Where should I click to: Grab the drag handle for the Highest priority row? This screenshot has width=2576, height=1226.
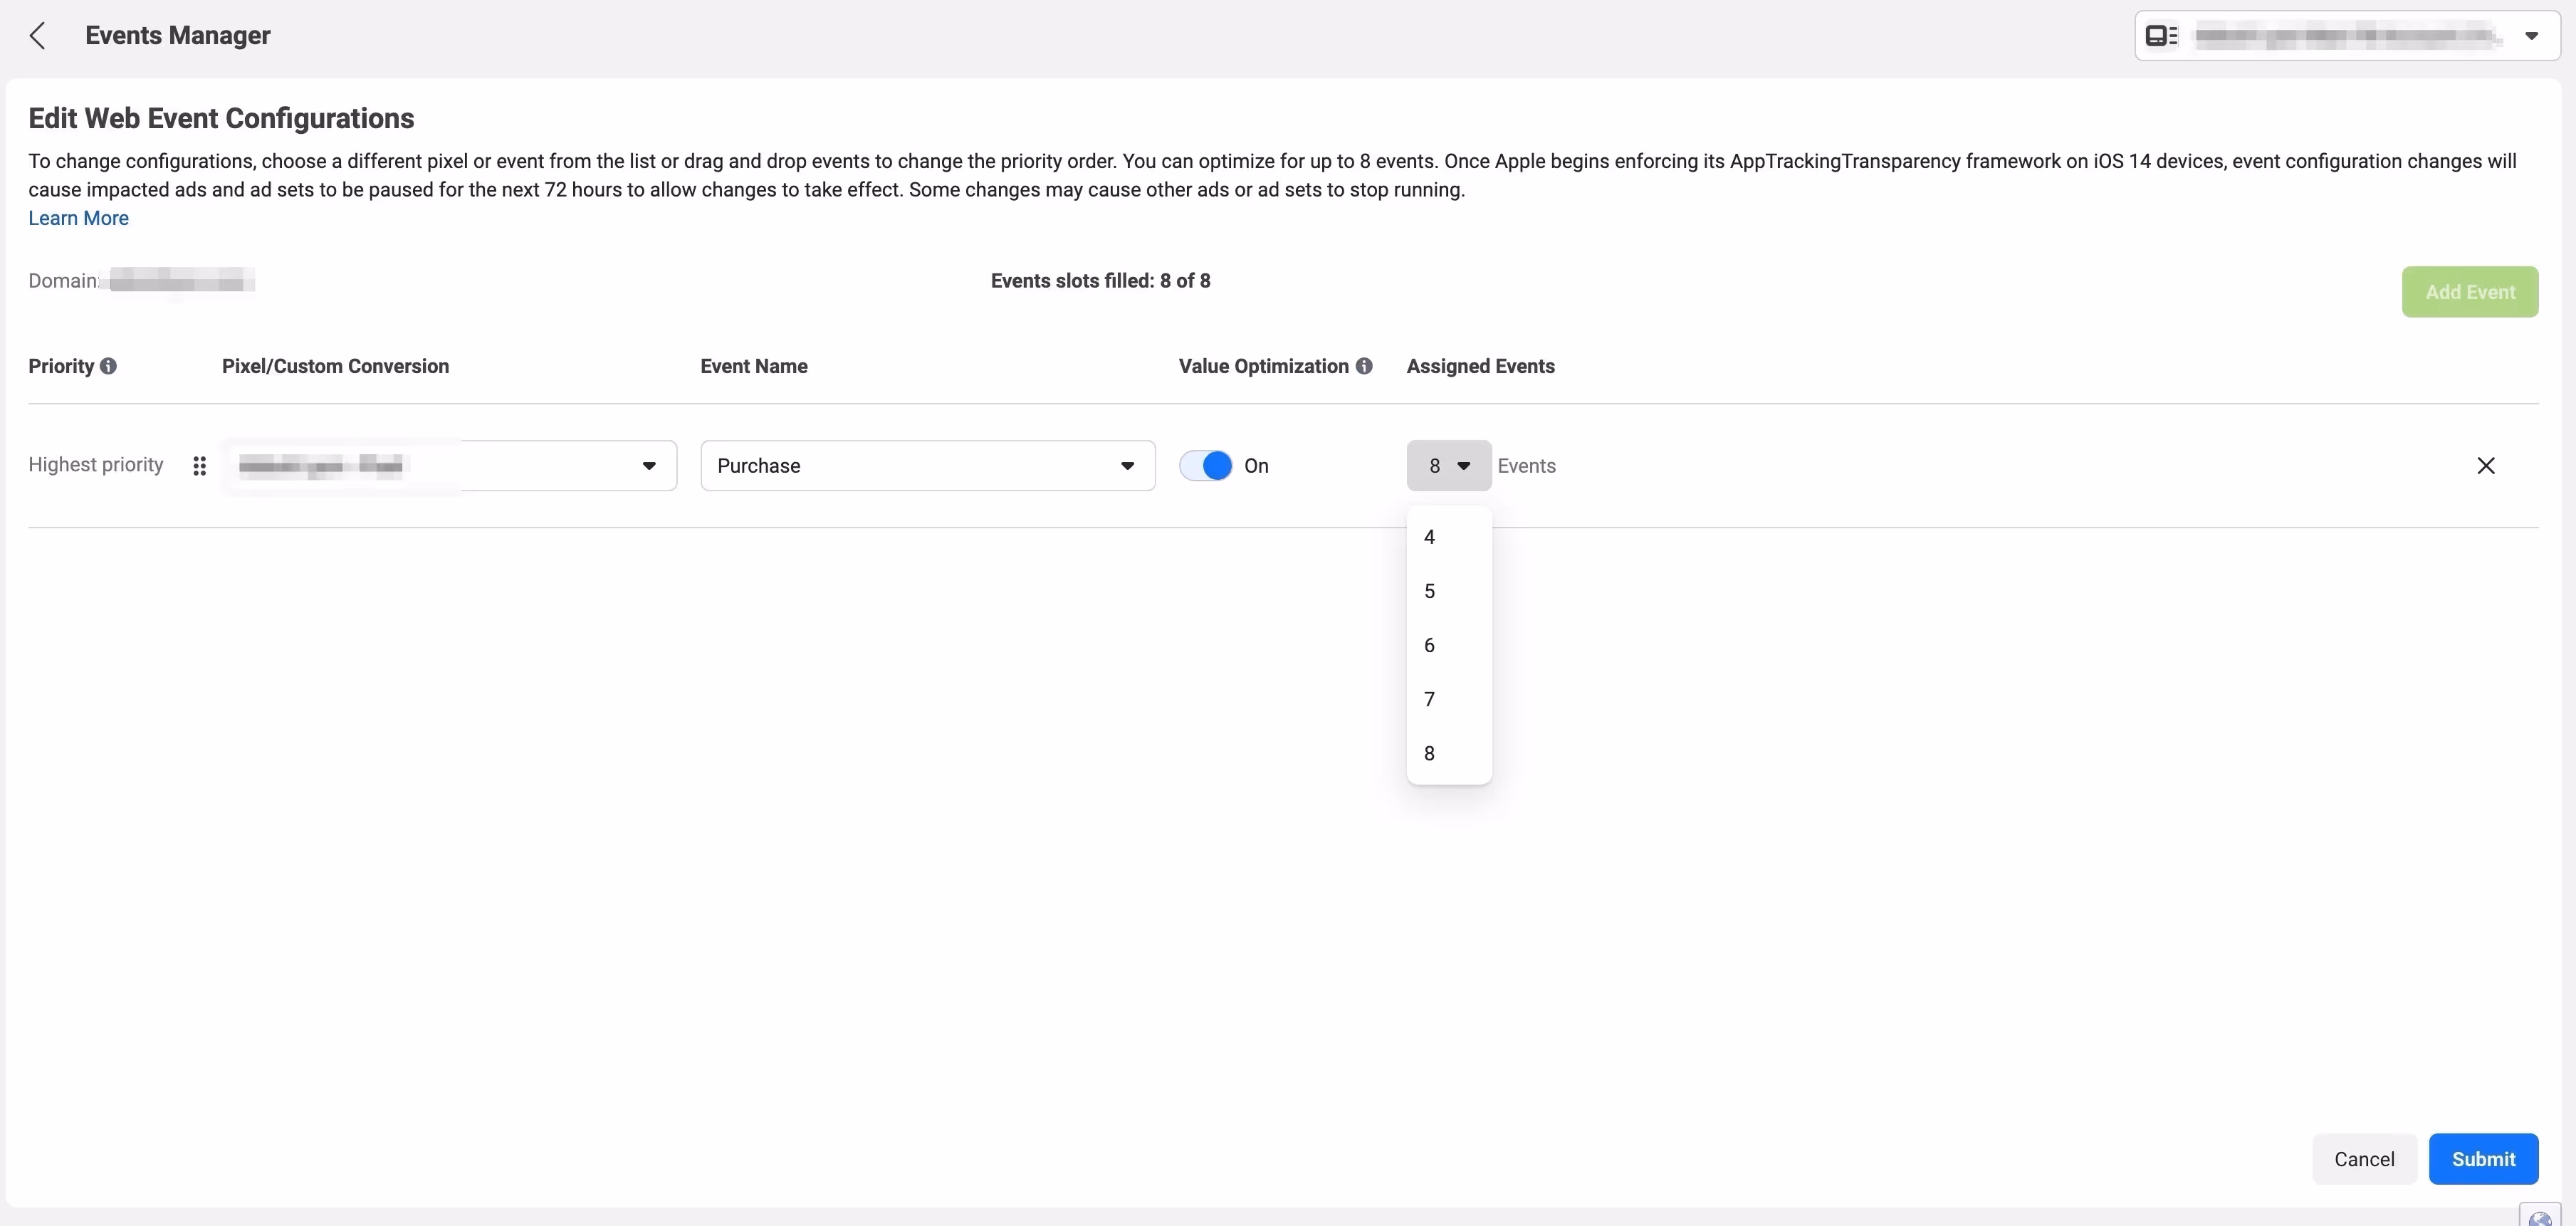tap(199, 466)
